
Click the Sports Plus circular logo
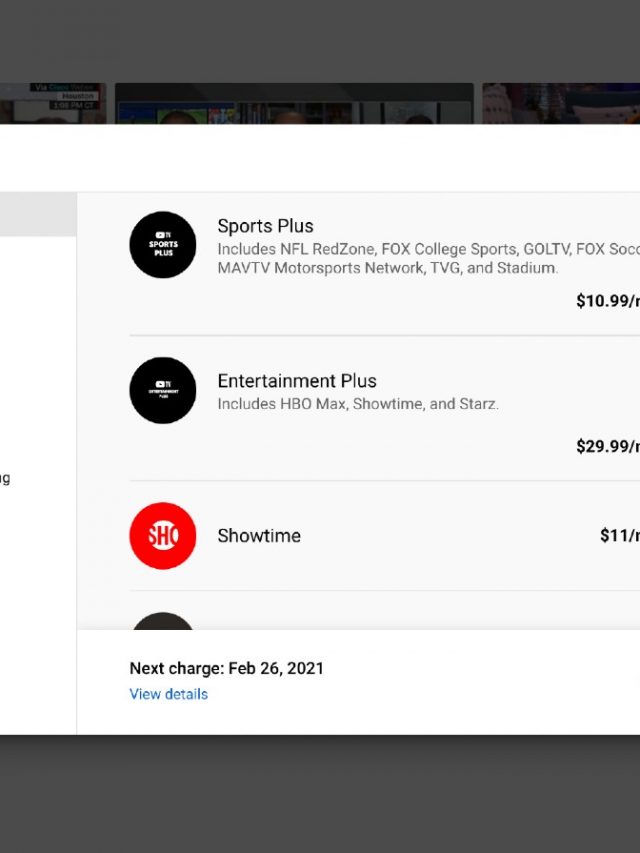[163, 245]
